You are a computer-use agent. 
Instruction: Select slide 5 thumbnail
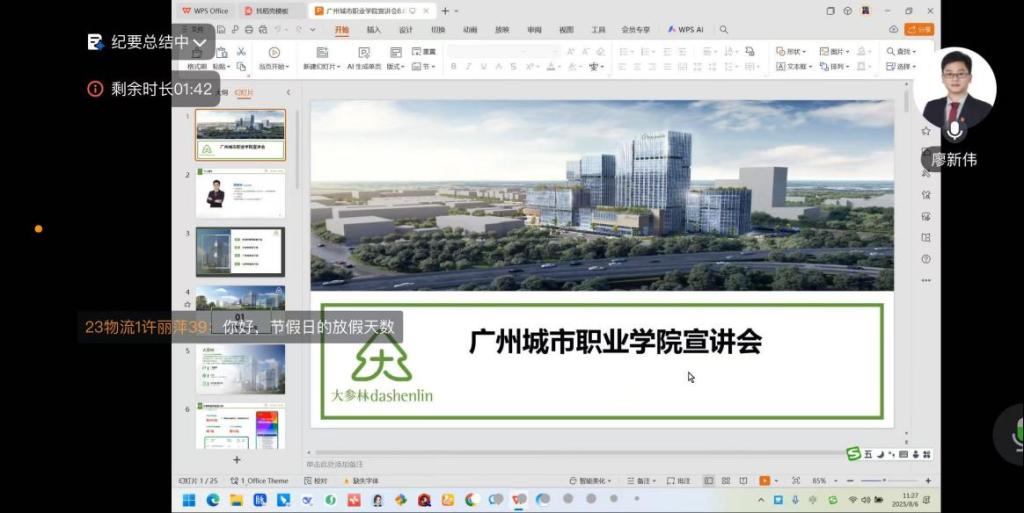[x=240, y=369]
